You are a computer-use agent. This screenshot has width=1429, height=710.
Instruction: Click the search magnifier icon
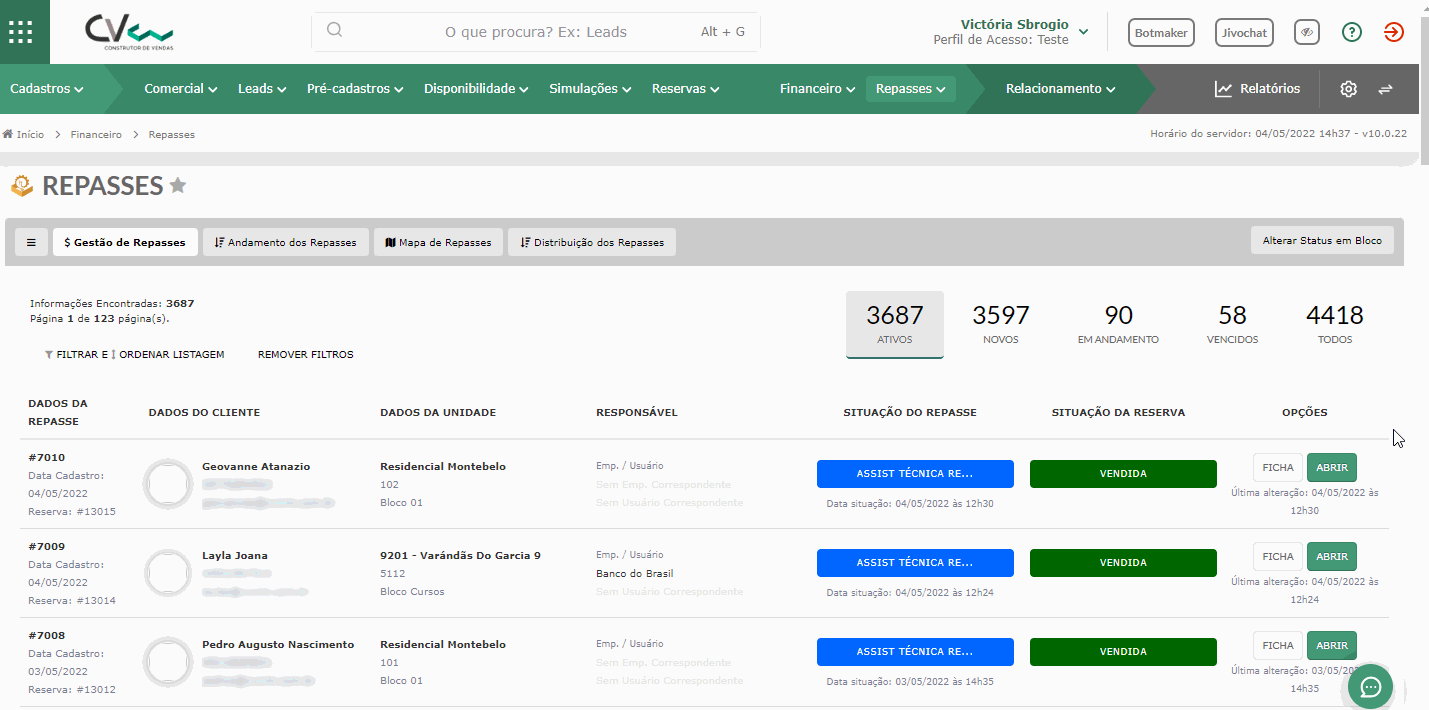click(x=335, y=30)
